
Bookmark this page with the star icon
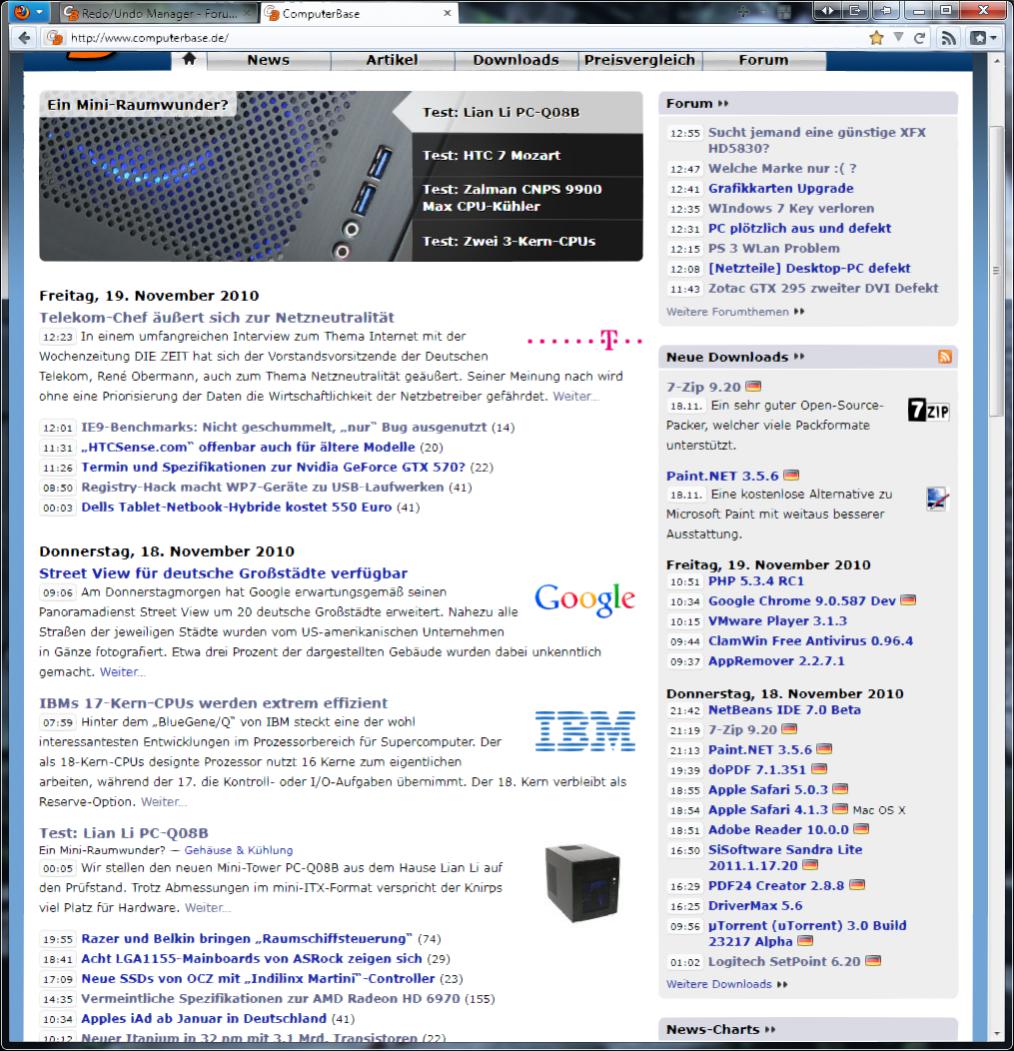point(876,38)
